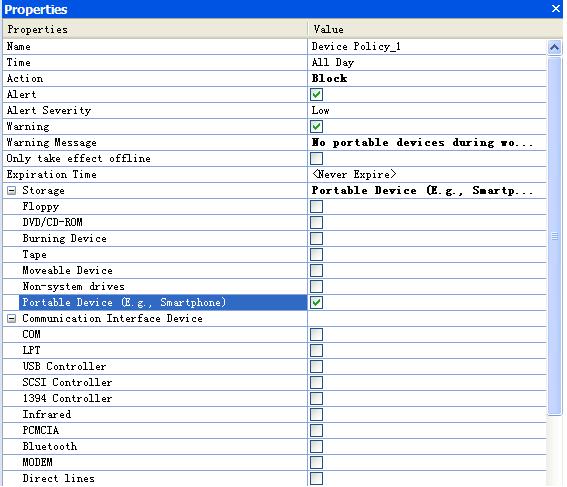Check the Non-system drives checkbox
This screenshot has height=487, width=567.
pyautogui.click(x=316, y=286)
